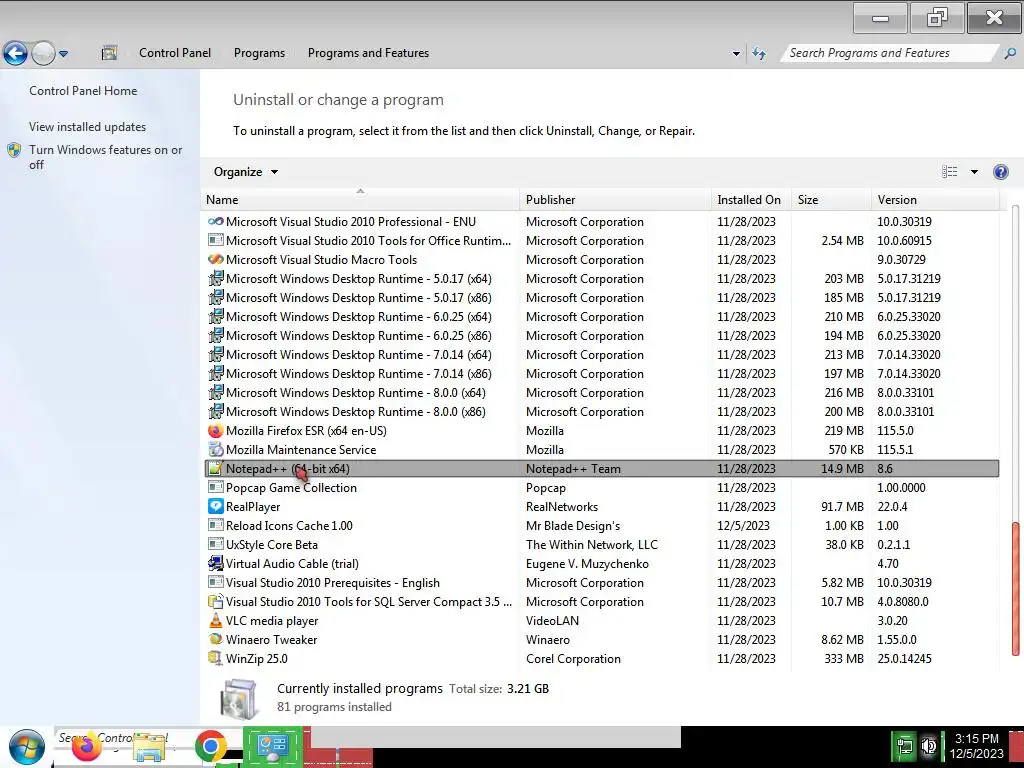
Task: Open the volume icon in system tray
Action: coord(929,745)
